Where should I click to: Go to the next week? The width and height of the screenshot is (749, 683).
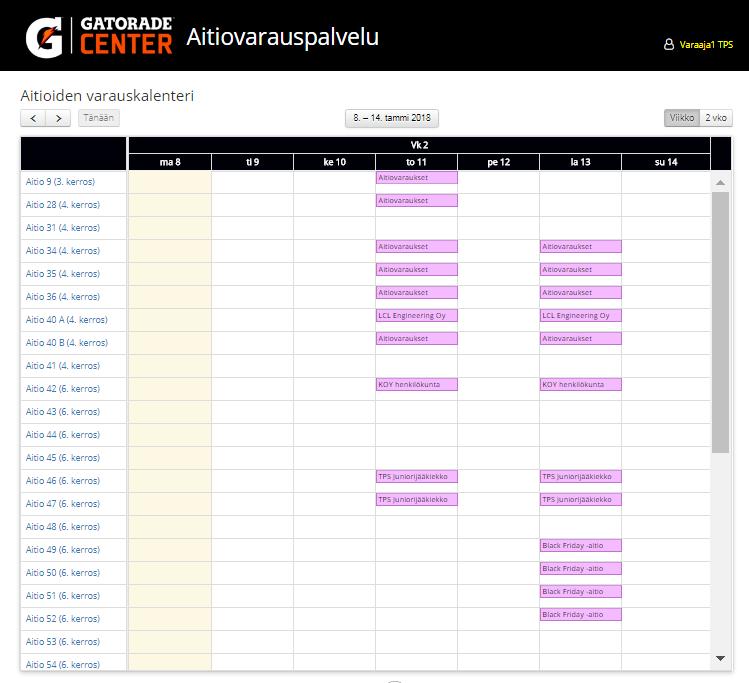tap(58, 118)
